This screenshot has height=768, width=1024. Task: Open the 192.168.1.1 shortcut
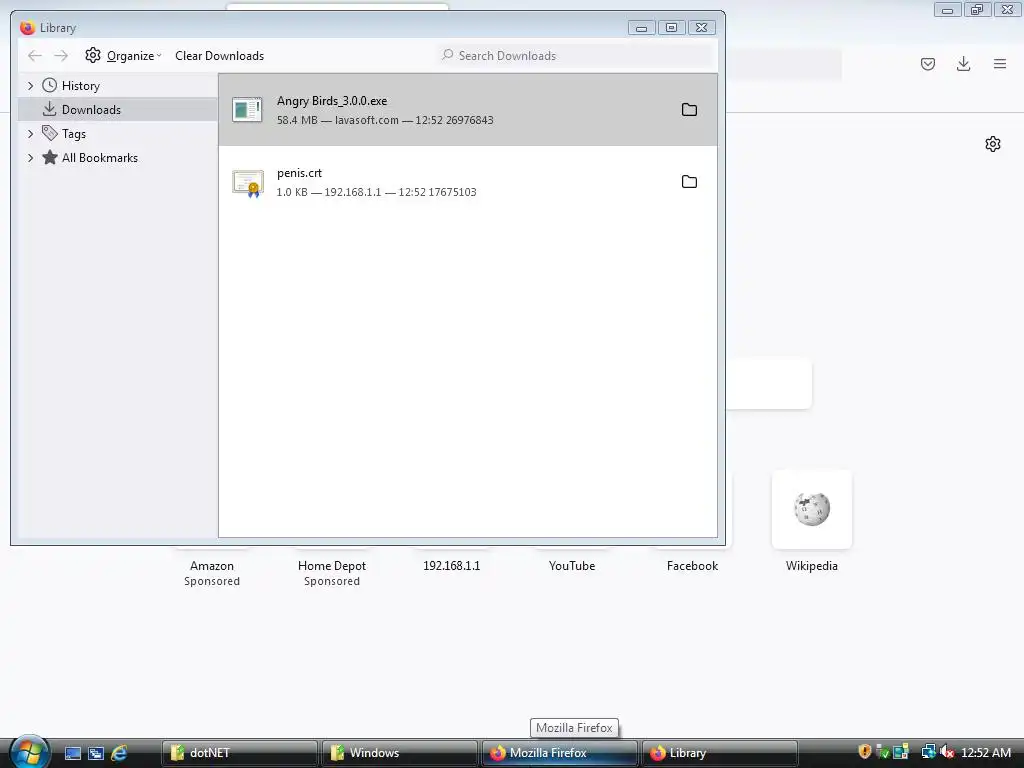coord(452,566)
